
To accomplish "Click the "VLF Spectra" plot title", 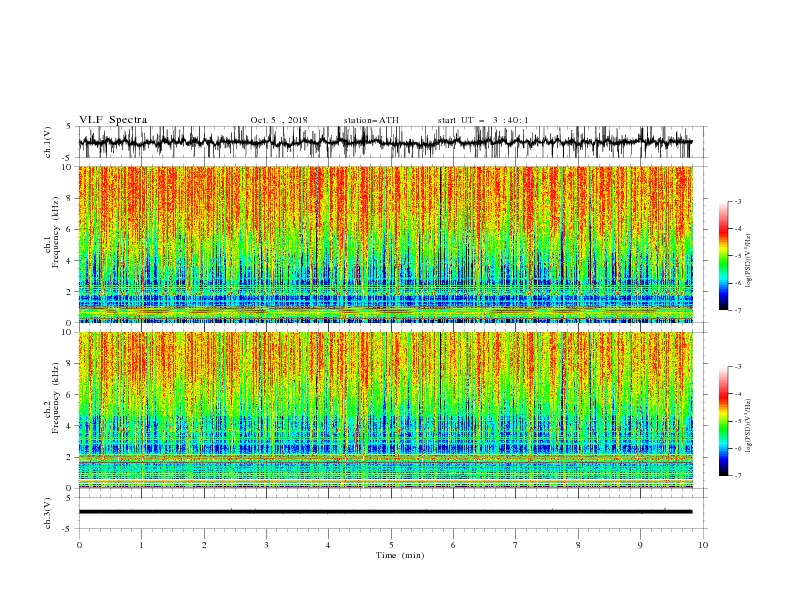I will click(x=113, y=120).
